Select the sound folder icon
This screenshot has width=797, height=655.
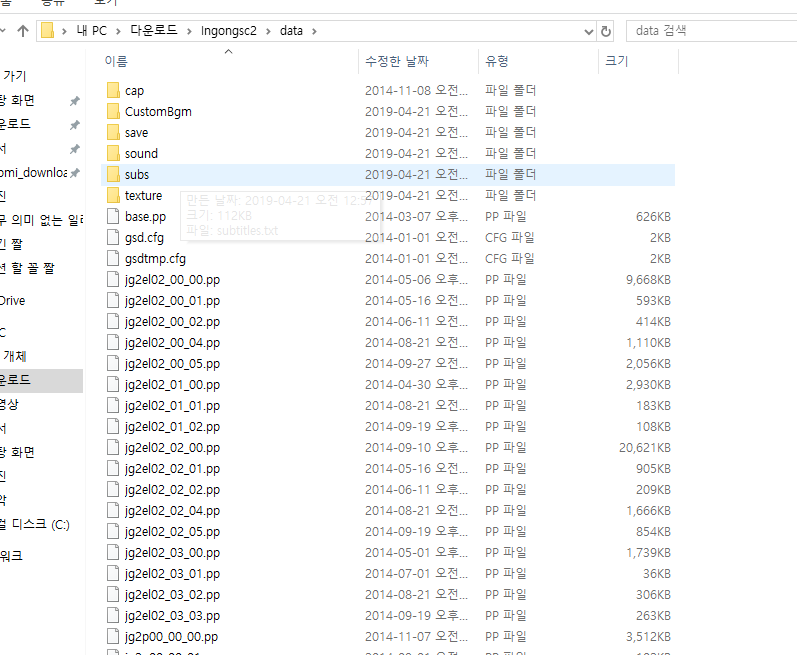[x=113, y=153]
